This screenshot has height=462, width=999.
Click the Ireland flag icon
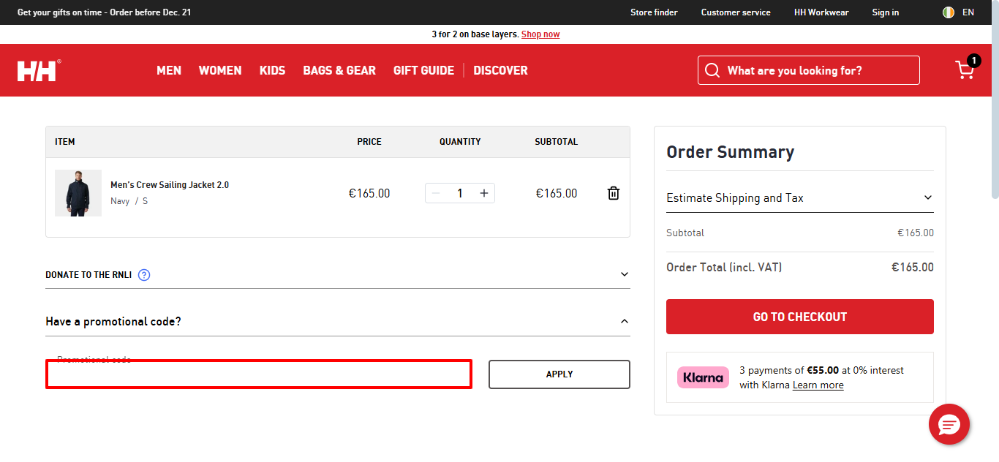pyautogui.click(x=948, y=12)
